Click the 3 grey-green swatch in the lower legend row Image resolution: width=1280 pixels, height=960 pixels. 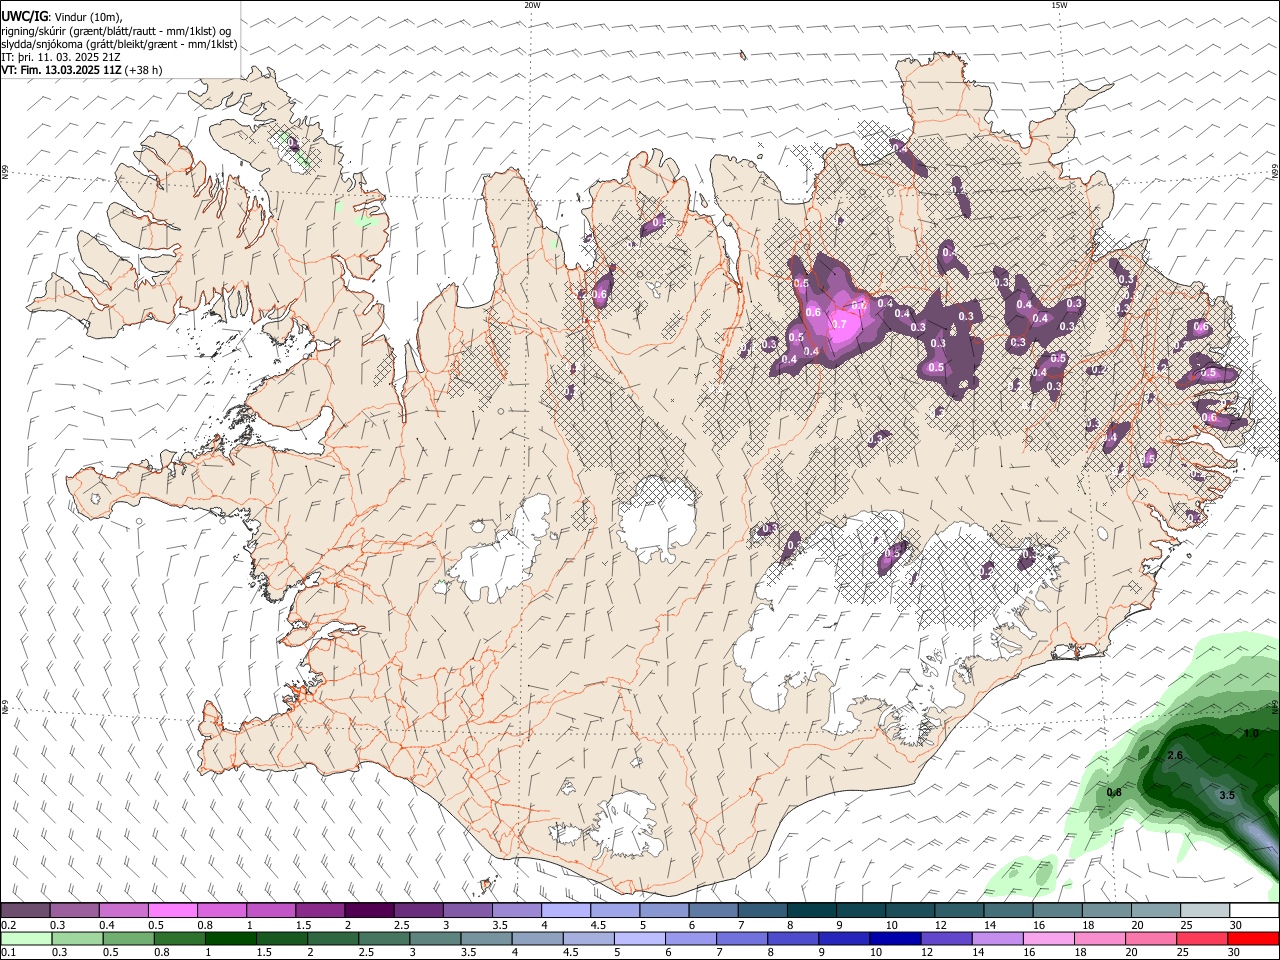click(435, 938)
